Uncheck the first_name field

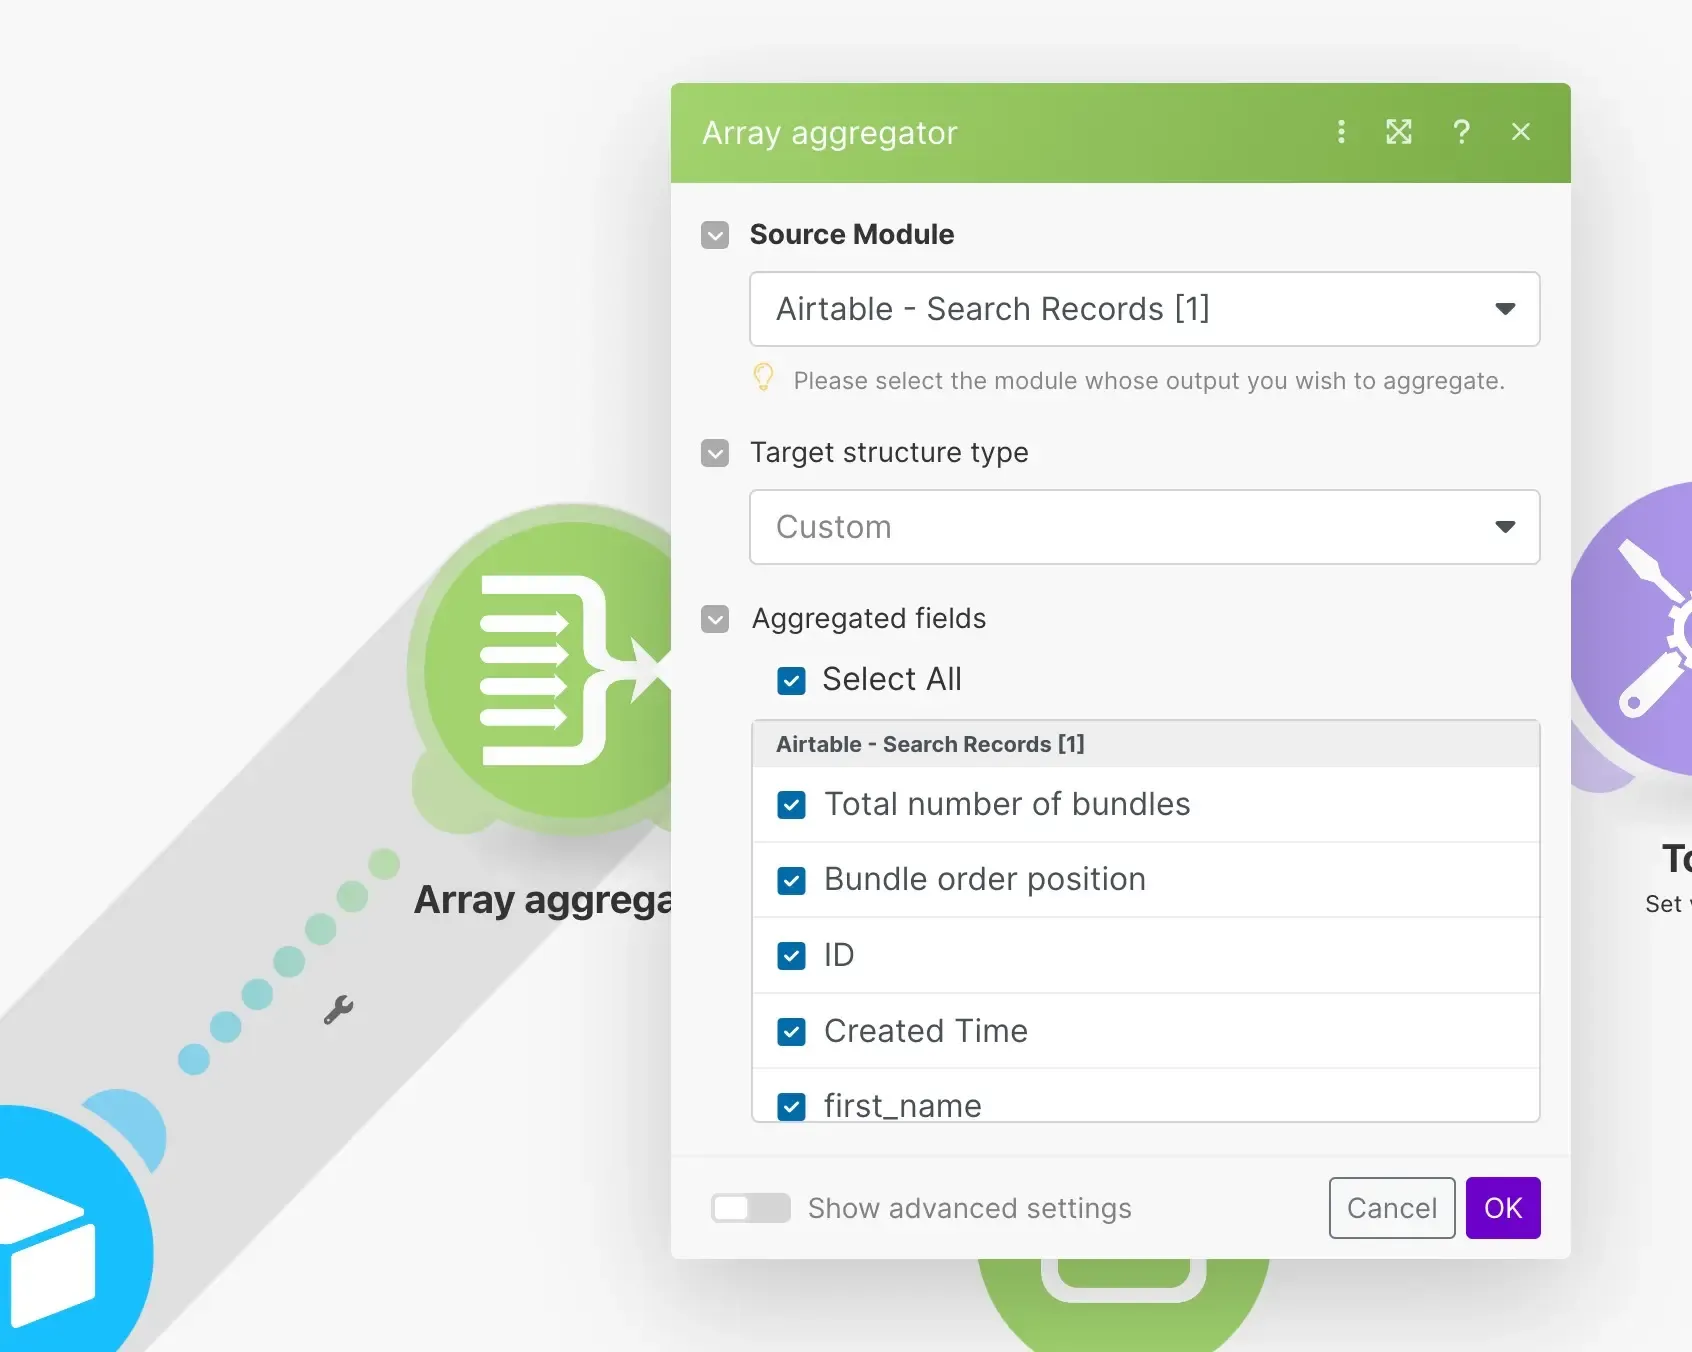coord(791,1106)
